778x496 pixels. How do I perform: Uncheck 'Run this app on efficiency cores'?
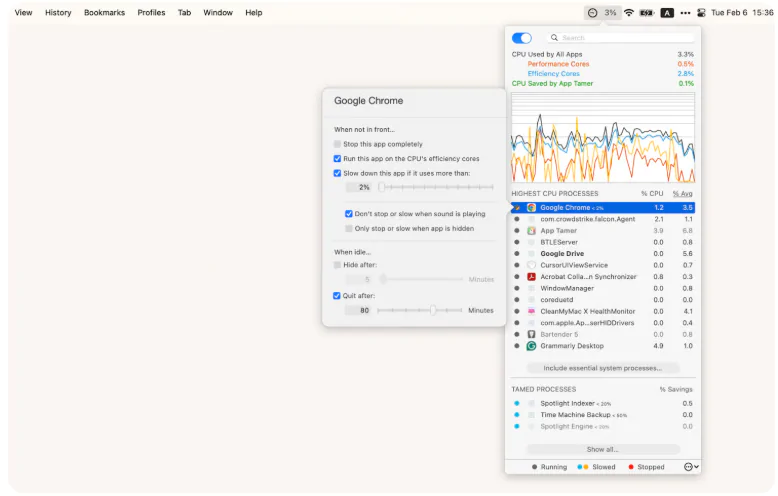(x=338, y=159)
